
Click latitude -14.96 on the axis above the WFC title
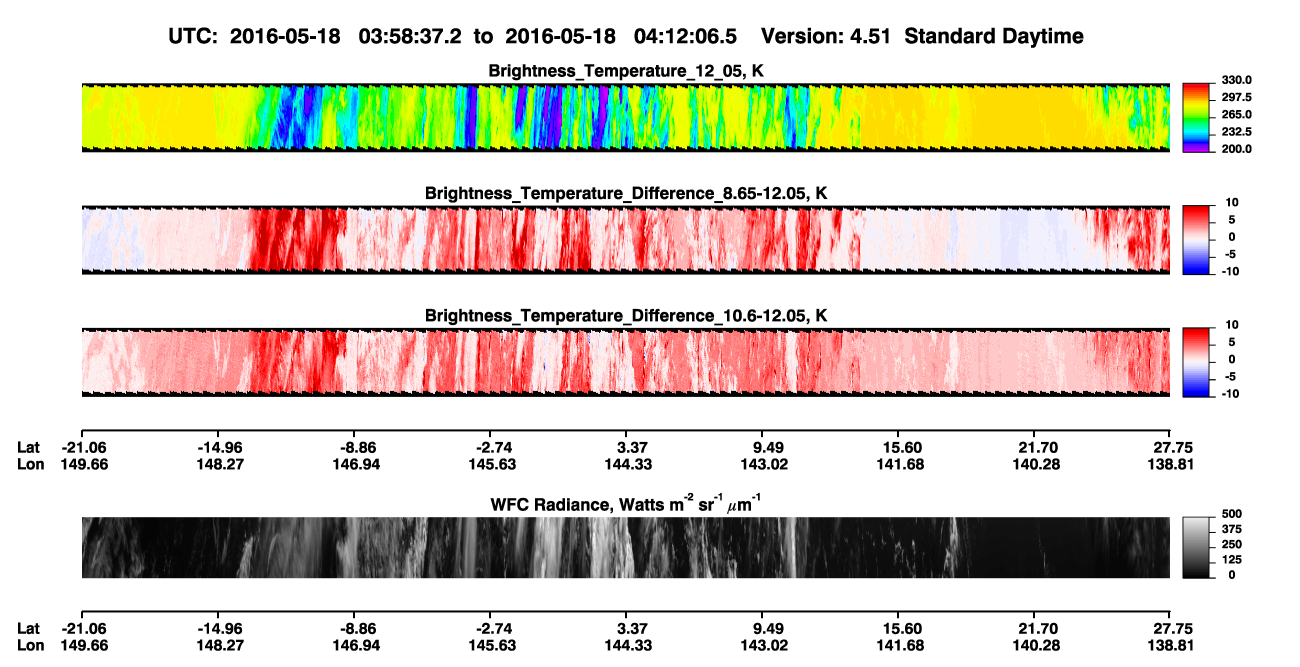(218, 447)
